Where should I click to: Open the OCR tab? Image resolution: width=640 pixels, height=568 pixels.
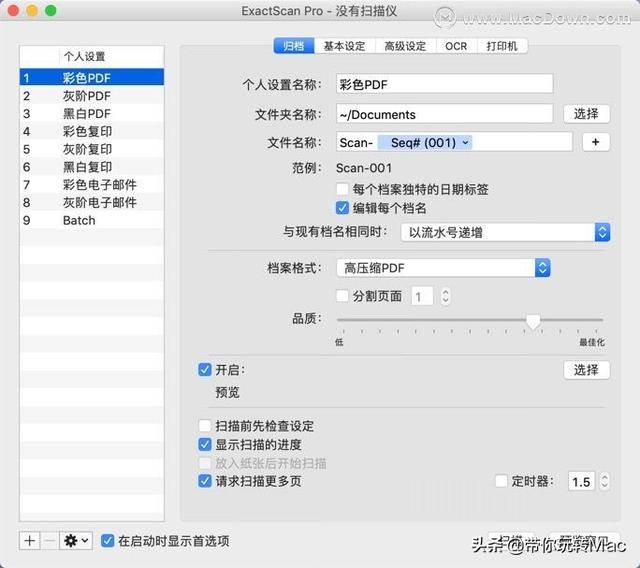pyautogui.click(x=456, y=46)
